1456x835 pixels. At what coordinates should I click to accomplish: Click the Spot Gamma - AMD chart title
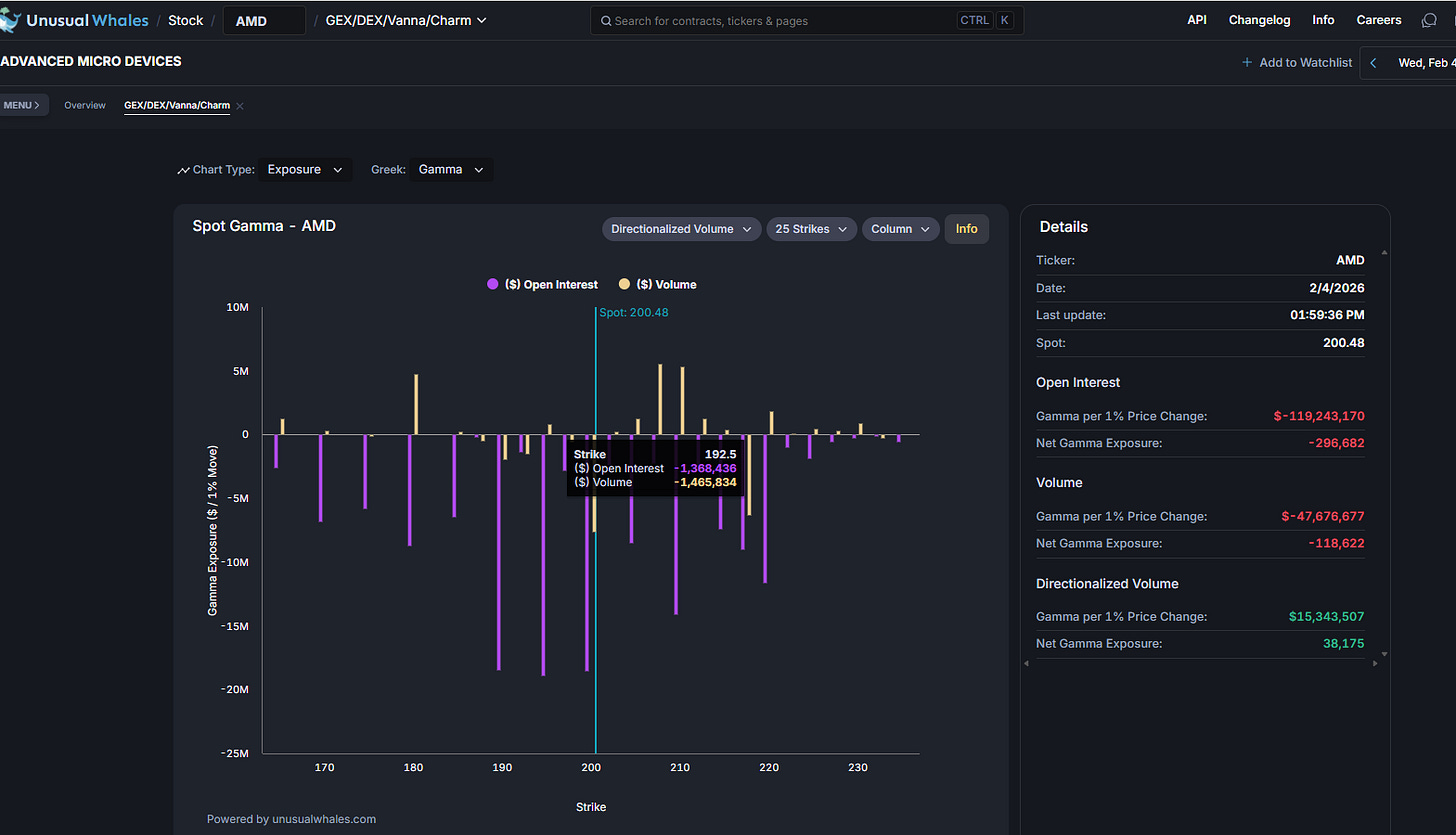pos(264,226)
